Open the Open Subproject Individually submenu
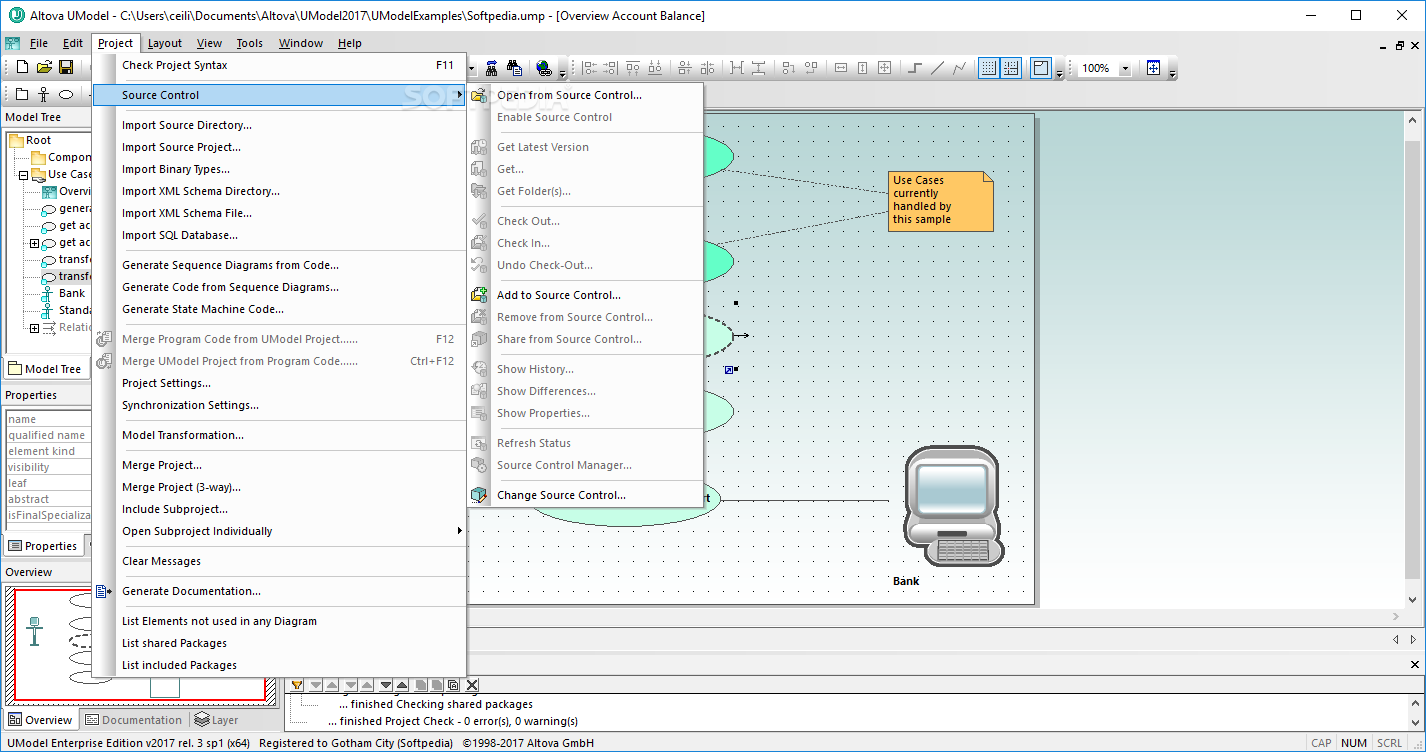Viewport: 1426px width, 752px height. tap(279, 531)
